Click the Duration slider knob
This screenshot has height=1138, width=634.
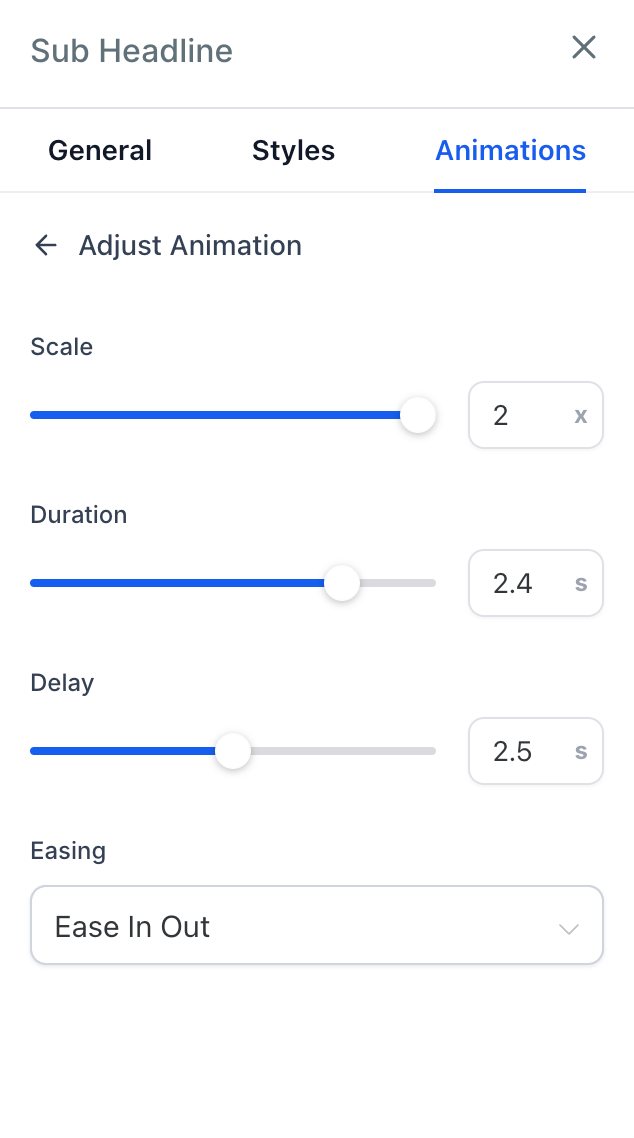coord(342,583)
